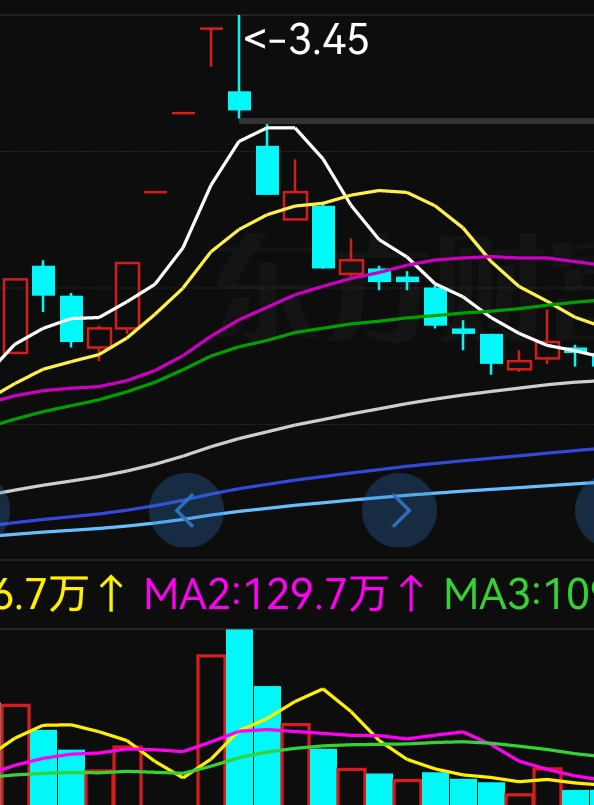Select the green MA3 volume label

(519, 595)
